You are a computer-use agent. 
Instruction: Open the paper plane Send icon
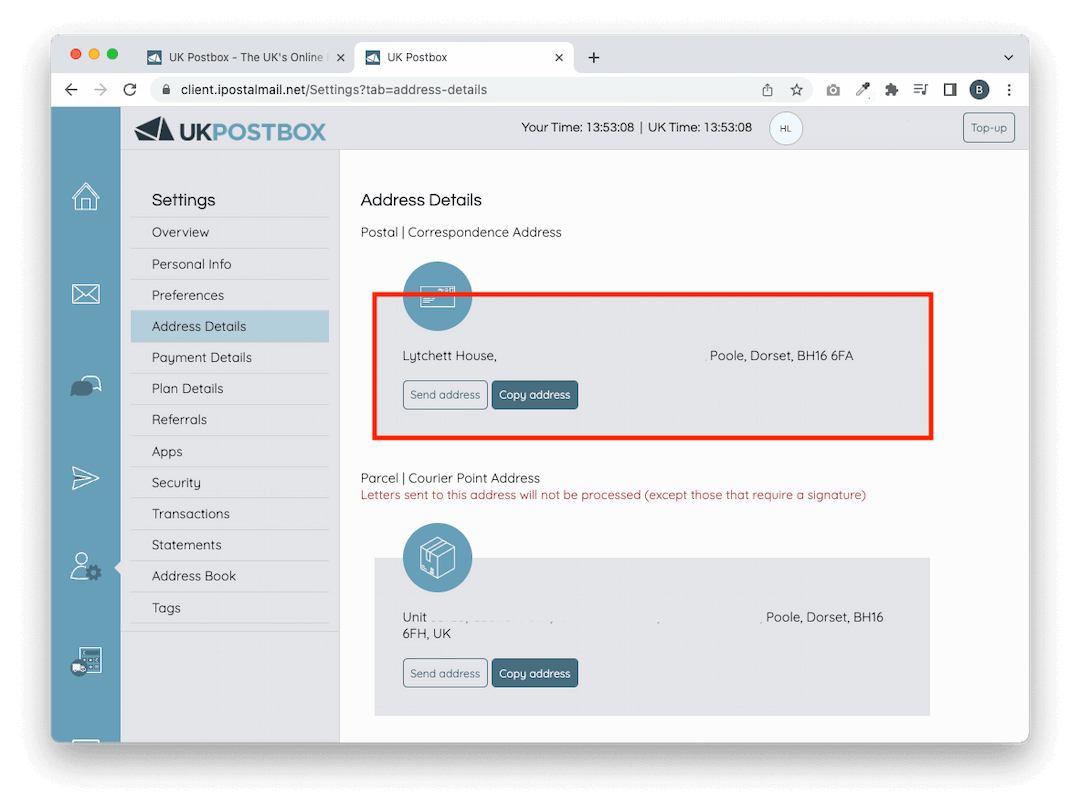[x=85, y=478]
